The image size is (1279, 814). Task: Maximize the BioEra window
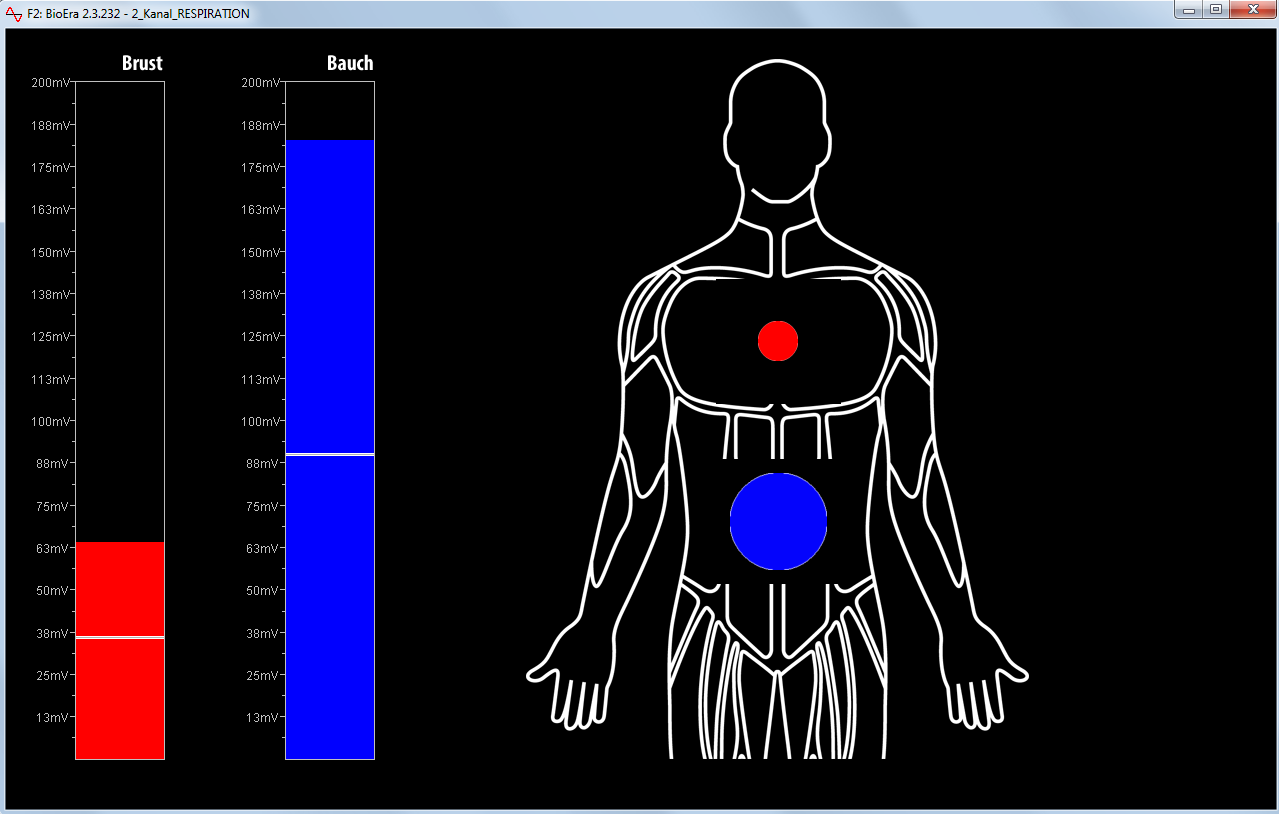tap(1215, 10)
